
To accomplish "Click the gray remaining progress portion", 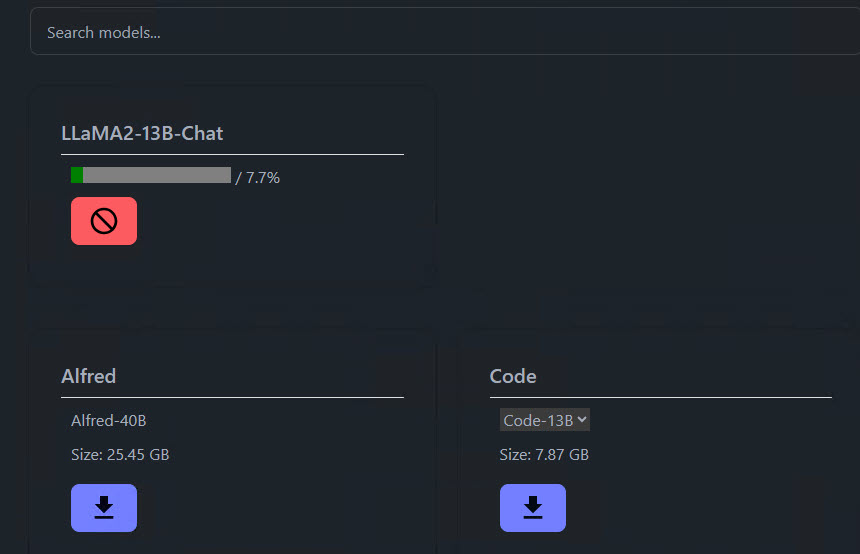I will [x=157, y=175].
